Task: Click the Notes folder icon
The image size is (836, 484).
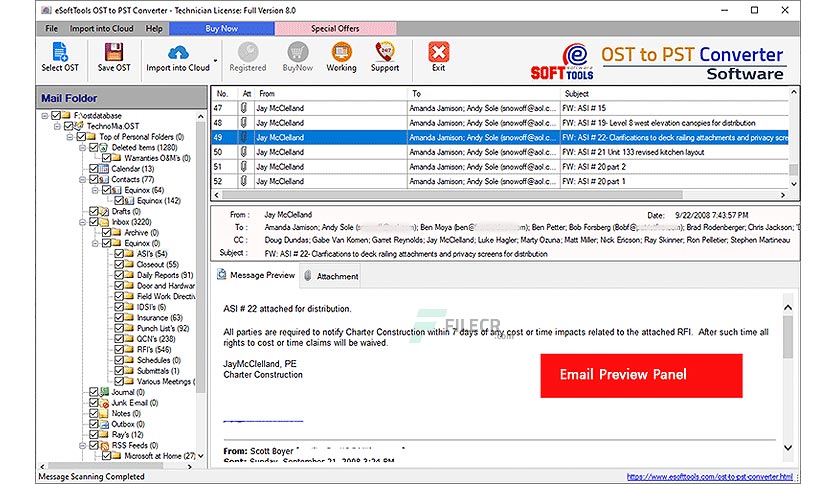Action: click(x=104, y=414)
